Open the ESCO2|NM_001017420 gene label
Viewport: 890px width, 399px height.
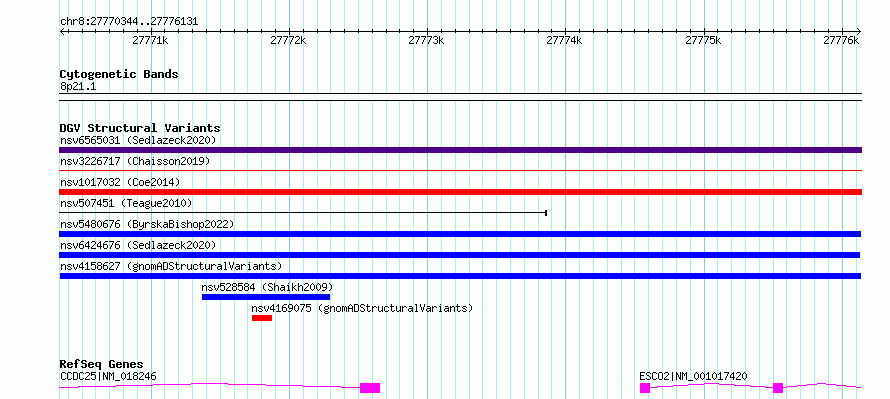click(x=693, y=376)
